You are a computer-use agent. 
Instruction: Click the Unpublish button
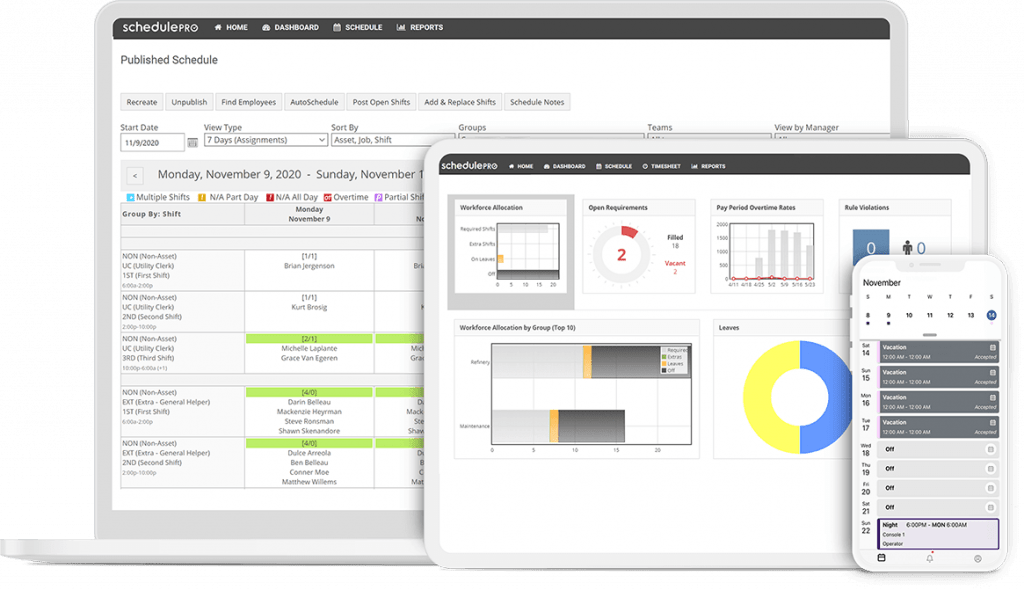tap(189, 102)
